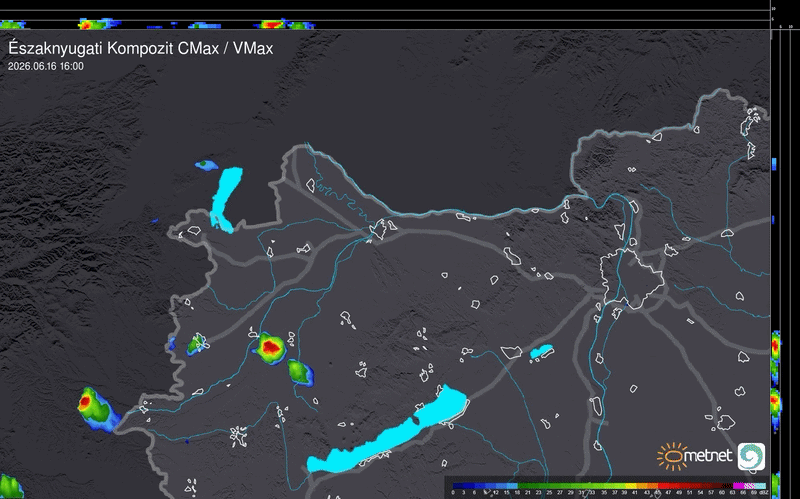Image resolution: width=800 pixels, height=499 pixels.
Task: Click inside the white Budapest city outline
Action: click(x=632, y=278)
